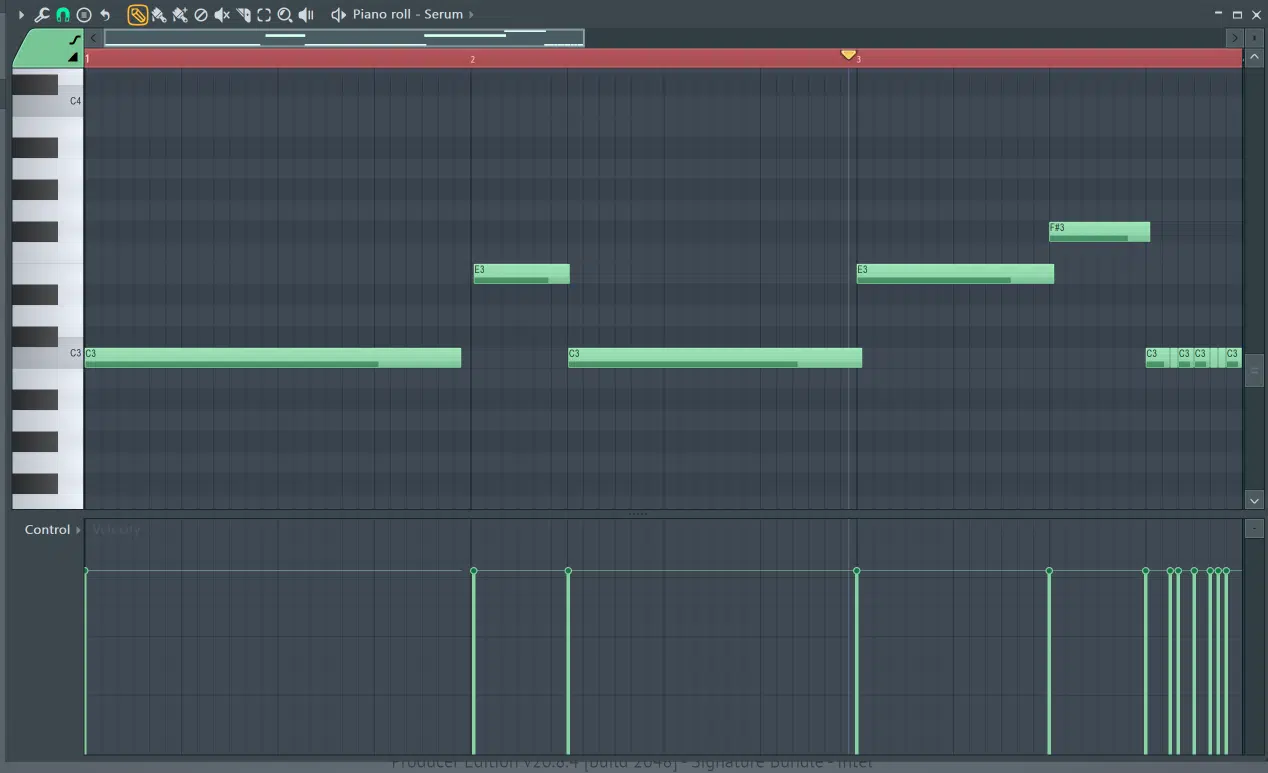Viewport: 1268px width, 773px height.
Task: Open the Stamp chord tool
Action: [84, 15]
